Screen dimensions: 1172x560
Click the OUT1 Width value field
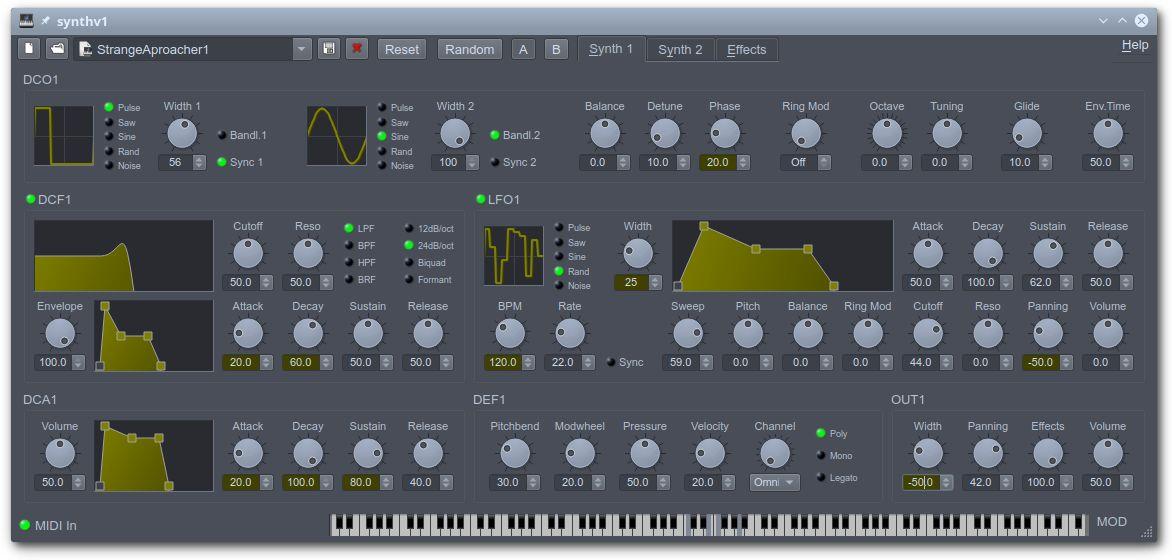(921, 482)
